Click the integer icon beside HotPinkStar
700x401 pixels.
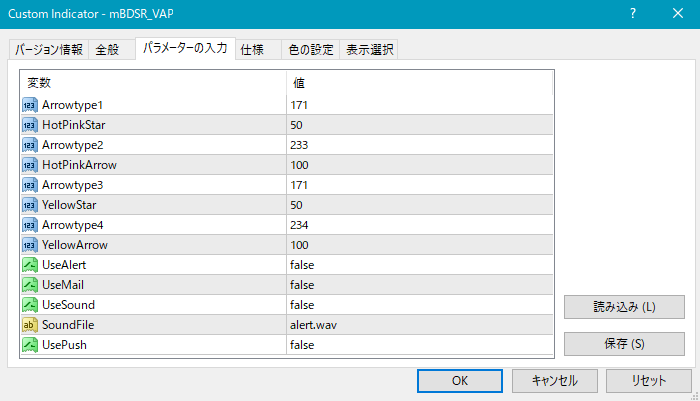29,125
